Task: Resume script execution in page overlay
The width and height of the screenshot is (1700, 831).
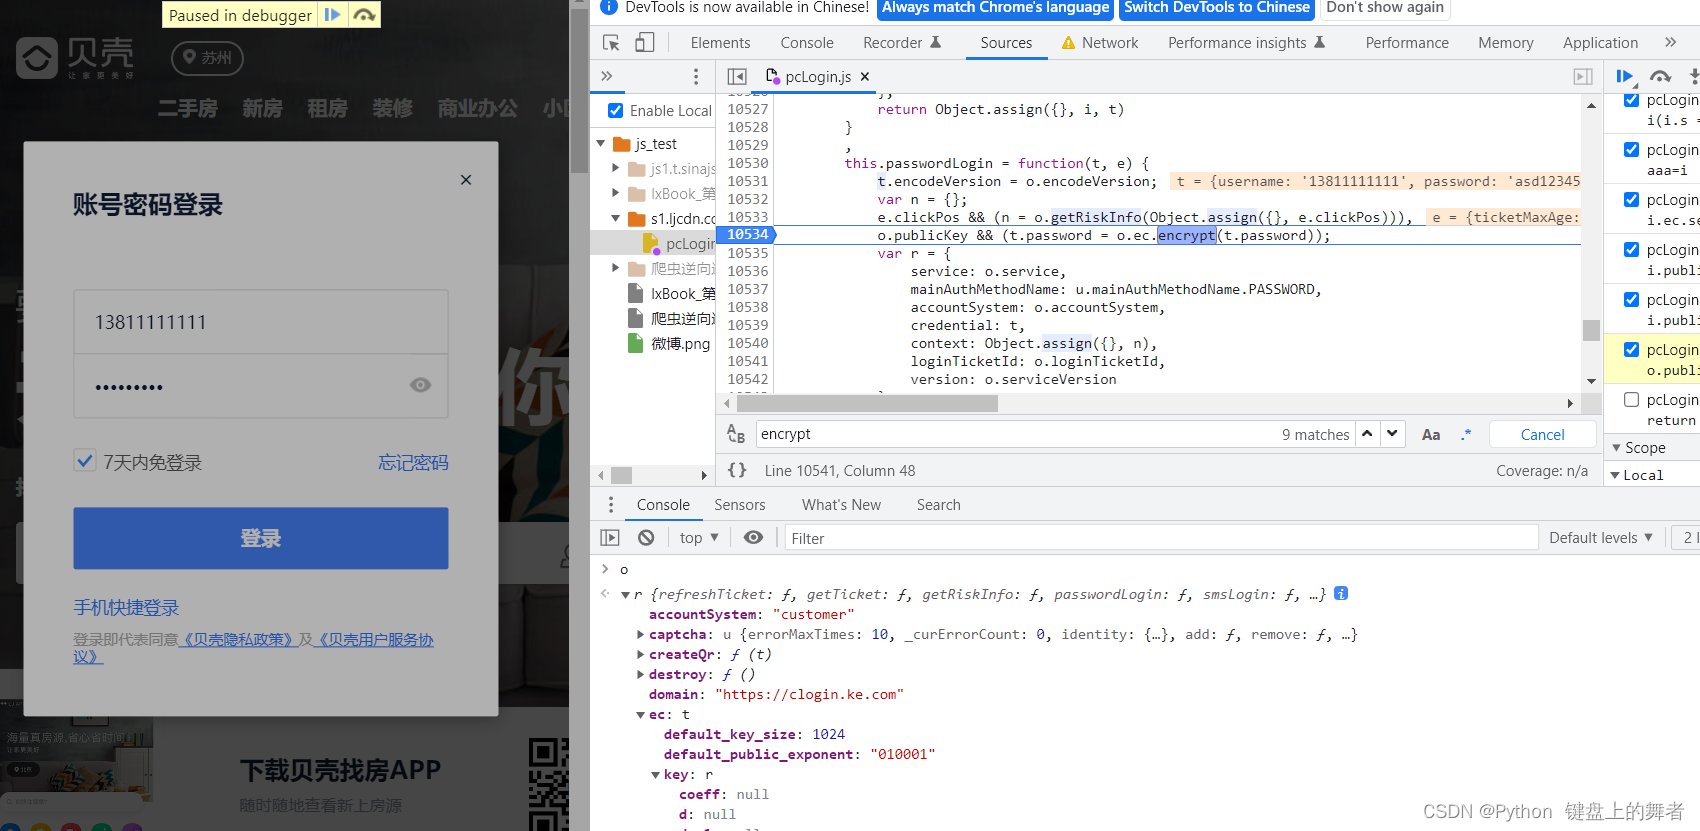Action: 333,15
